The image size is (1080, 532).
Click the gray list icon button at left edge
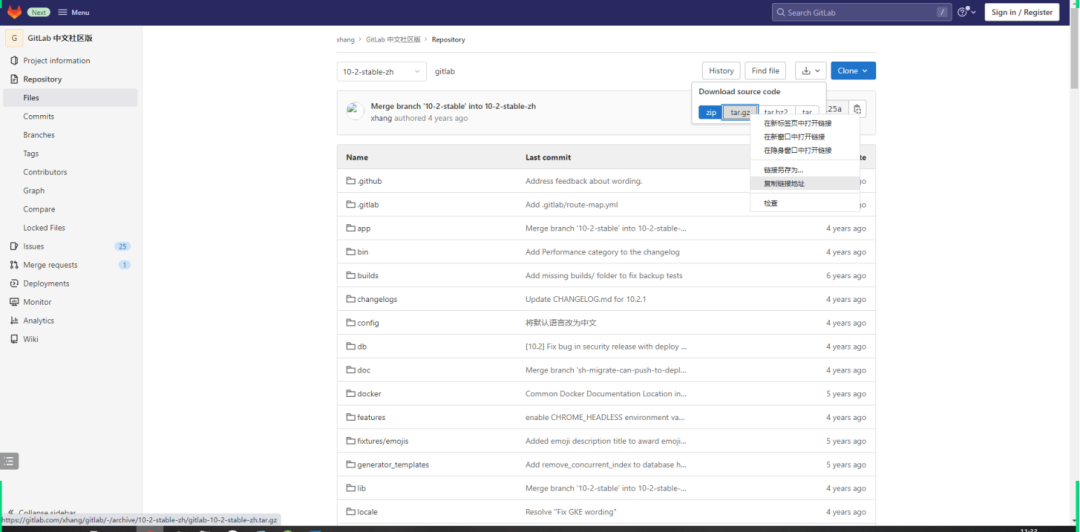coord(9,461)
